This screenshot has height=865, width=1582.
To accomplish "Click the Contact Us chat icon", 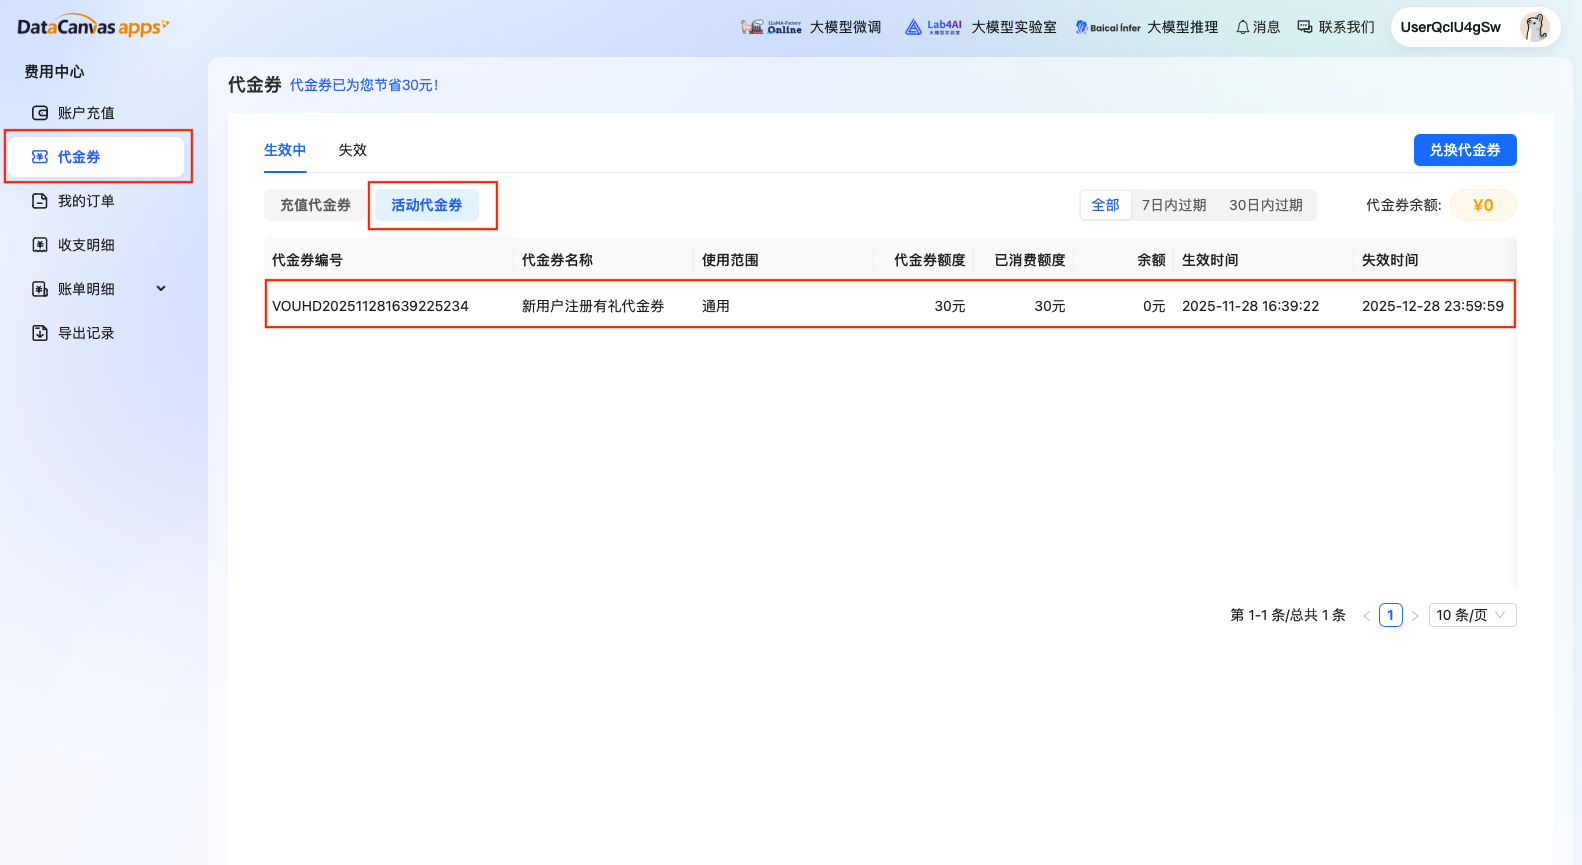I will coord(1305,27).
